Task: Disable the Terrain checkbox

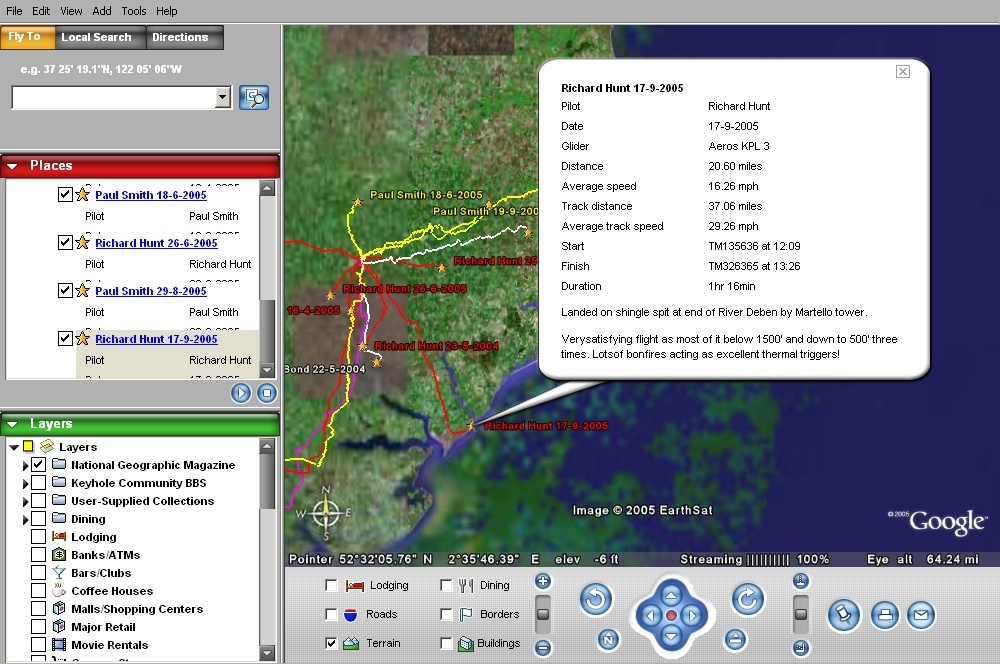Action: point(332,643)
